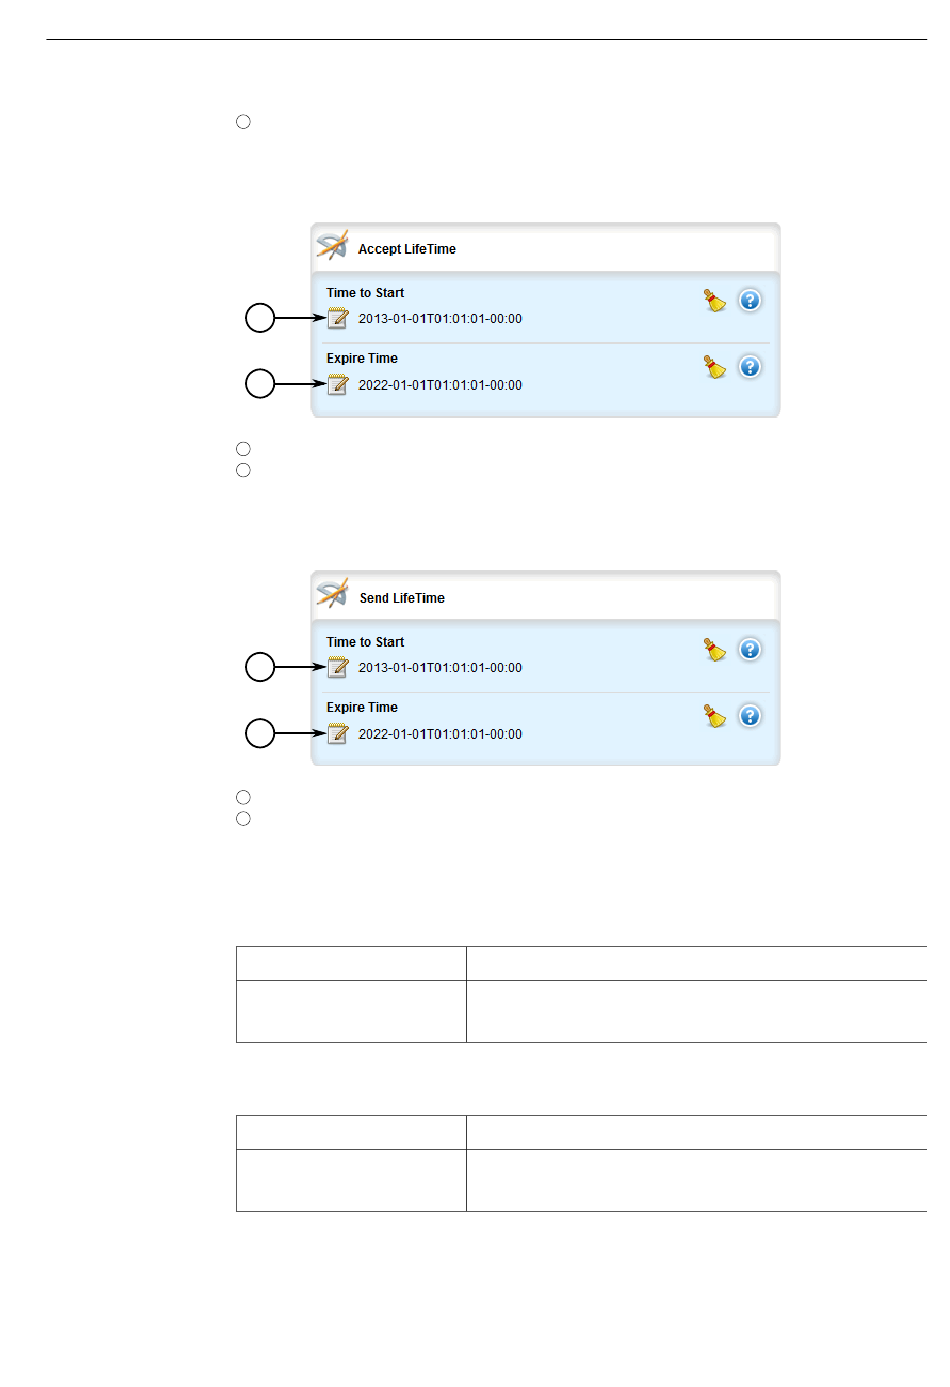
Task: Open help for Accept LifeTime Expire Time
Action: click(750, 366)
